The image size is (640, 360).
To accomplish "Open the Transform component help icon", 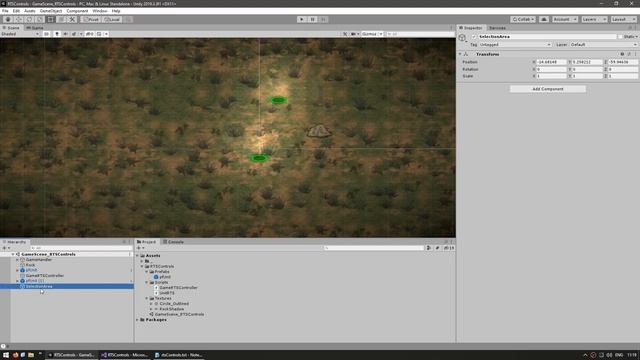I will (x=622, y=54).
